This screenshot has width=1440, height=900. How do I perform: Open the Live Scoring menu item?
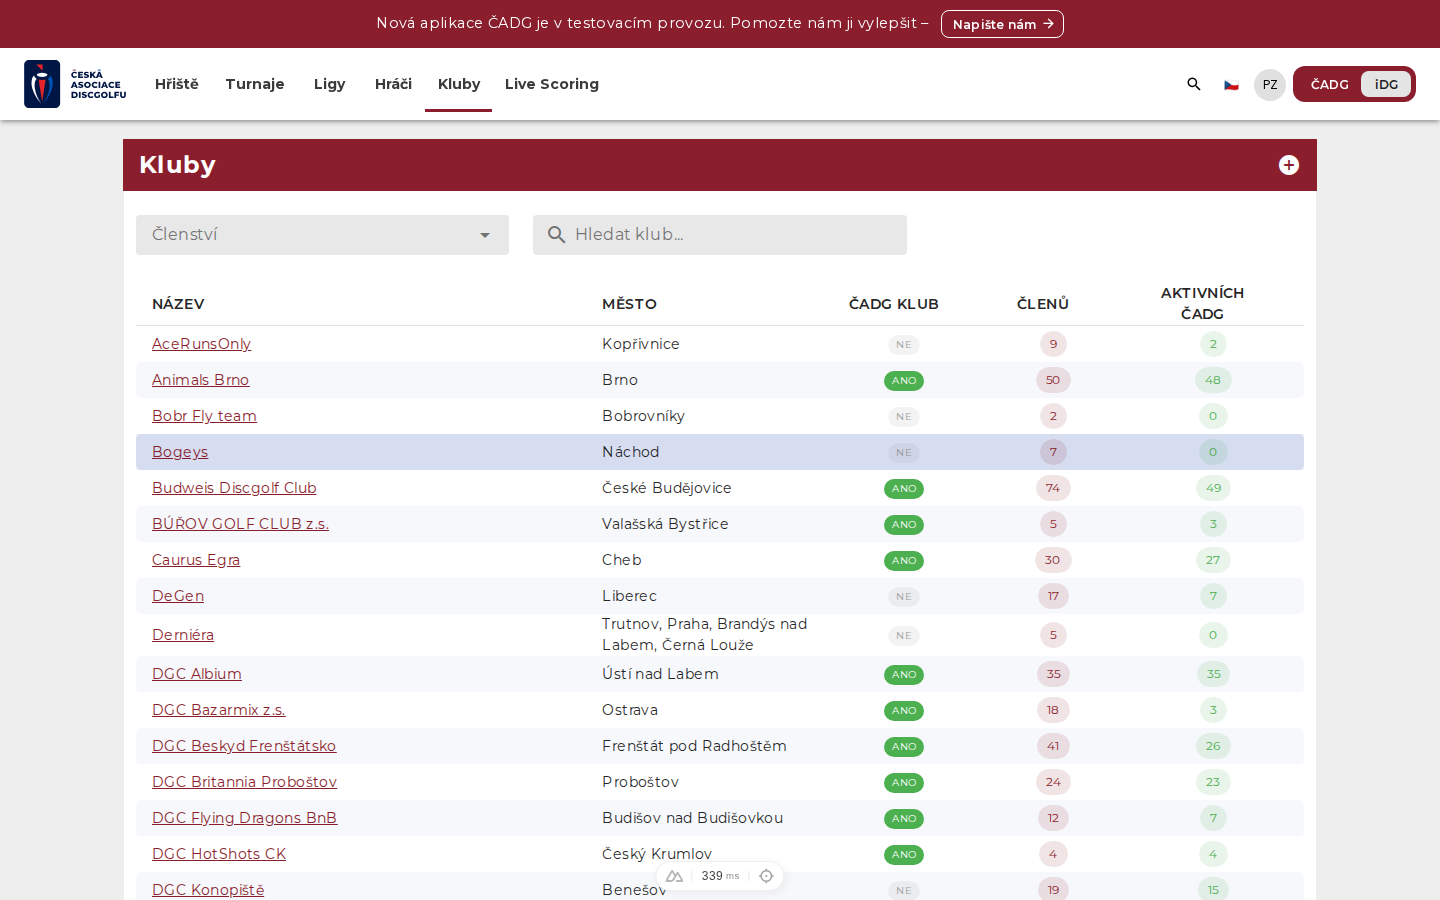552,84
